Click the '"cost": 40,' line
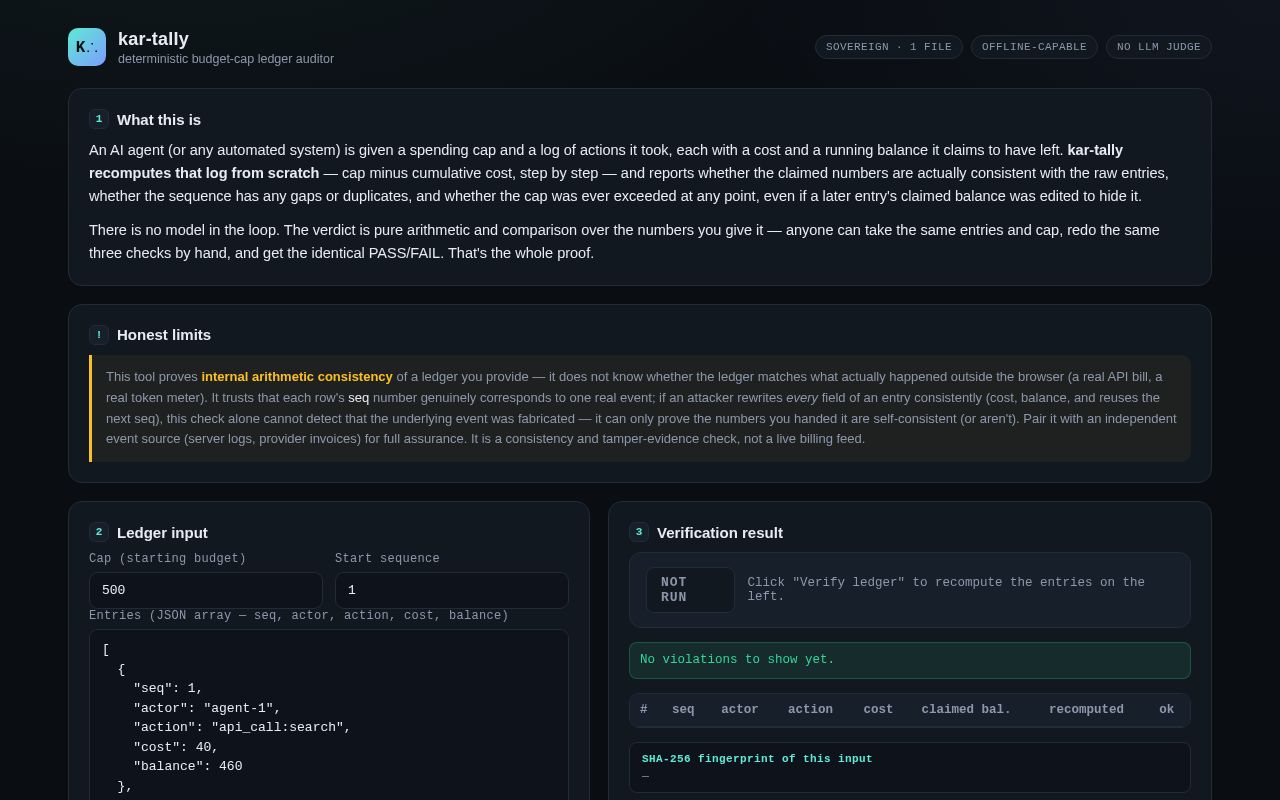The image size is (1280, 800). [176, 747]
